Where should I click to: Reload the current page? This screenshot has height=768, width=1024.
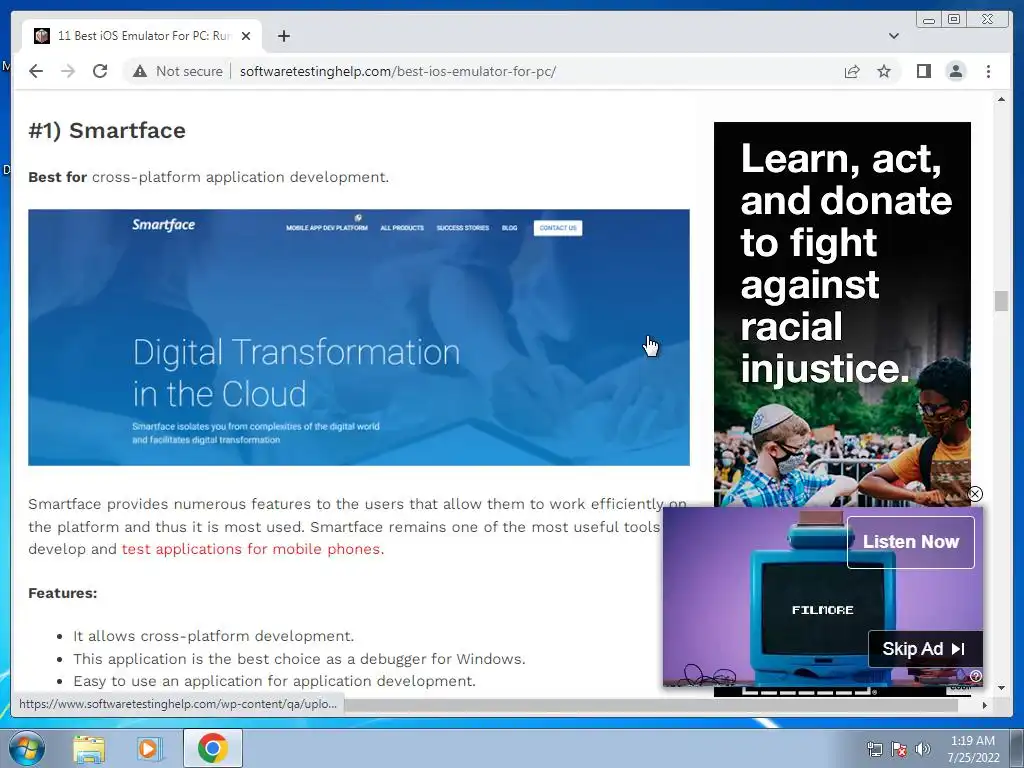click(100, 71)
